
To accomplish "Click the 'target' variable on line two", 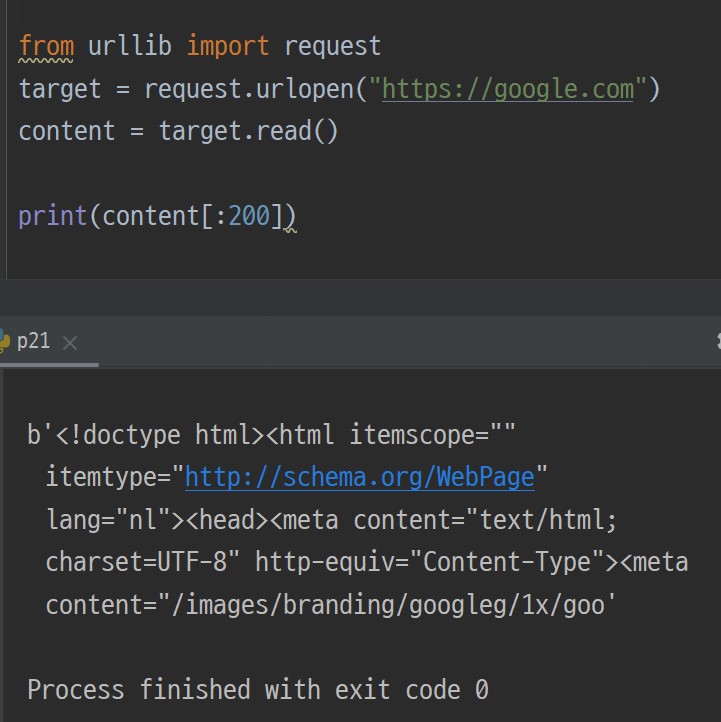I will (x=60, y=89).
